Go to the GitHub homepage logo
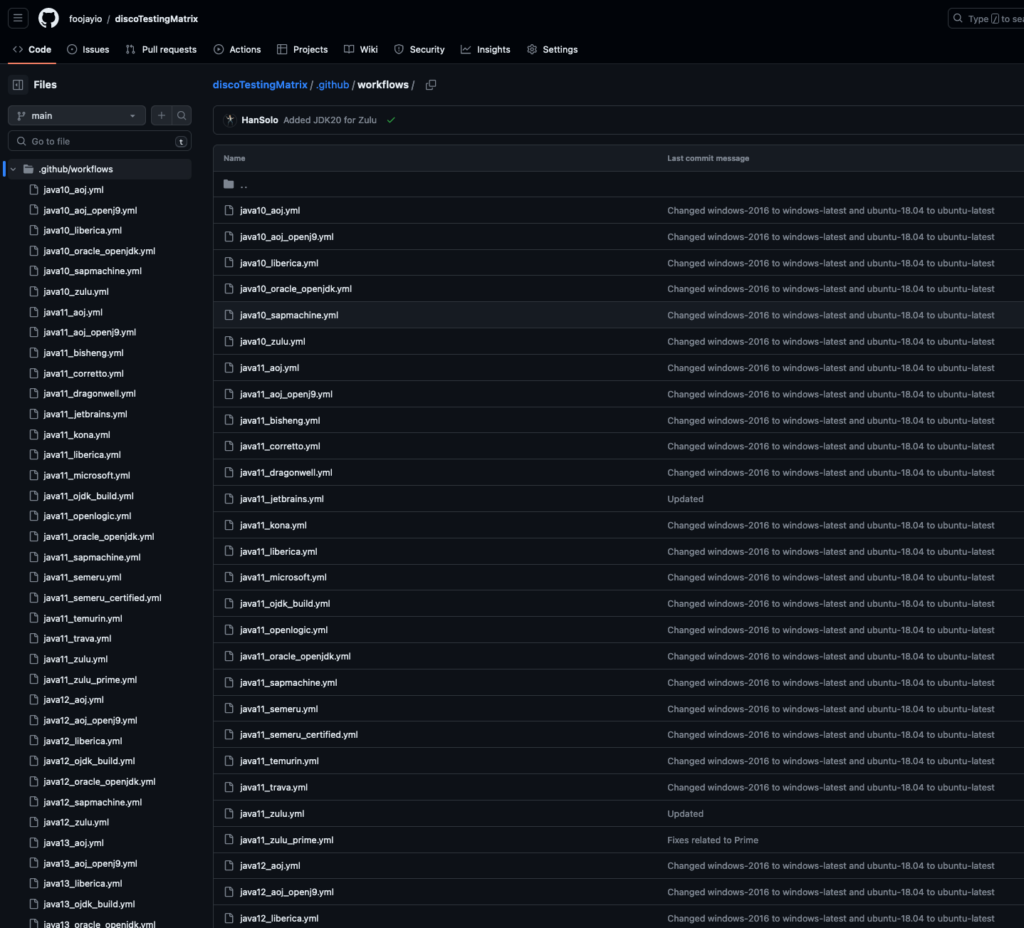 (48, 18)
